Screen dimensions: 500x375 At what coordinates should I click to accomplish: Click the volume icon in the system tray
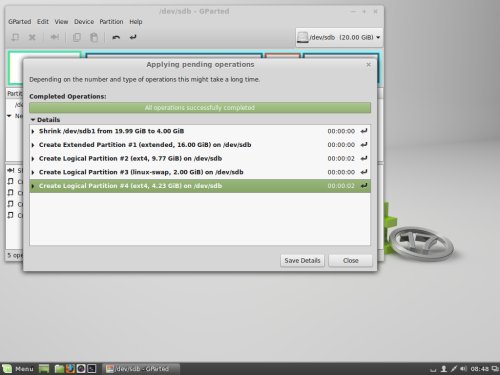(x=463, y=369)
